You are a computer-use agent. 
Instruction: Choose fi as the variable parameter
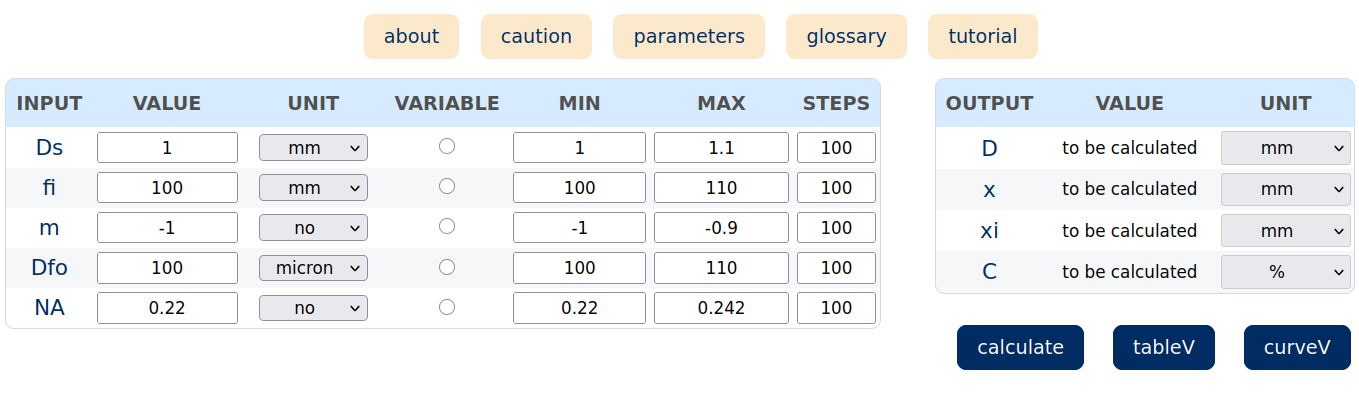click(447, 186)
